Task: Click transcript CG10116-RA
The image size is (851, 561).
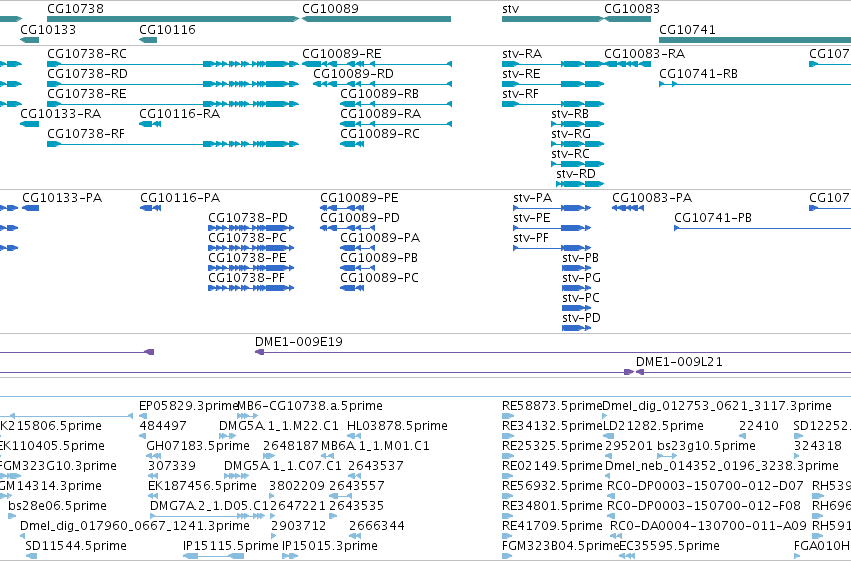Action: click(180, 114)
